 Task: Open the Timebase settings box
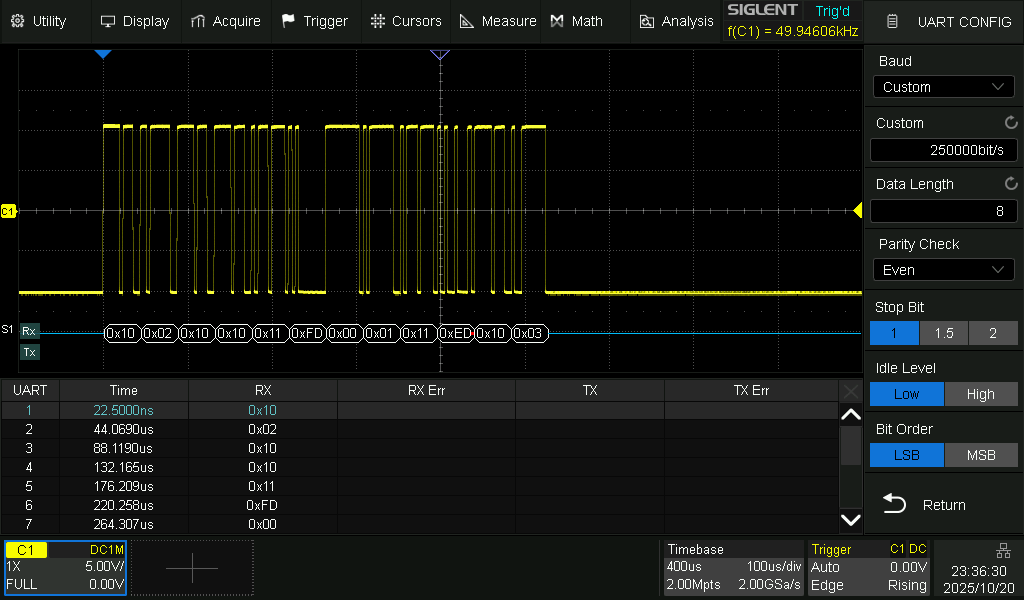click(733, 567)
